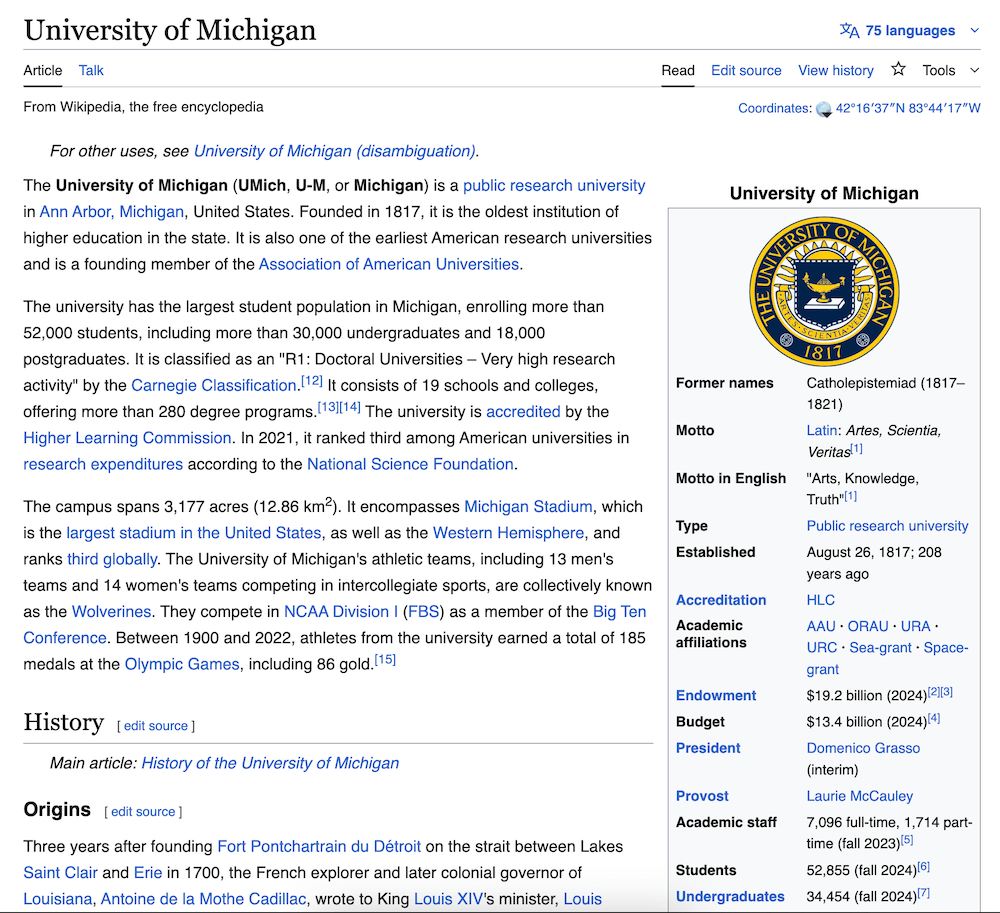Click "edit source" beside the History heading
1000x913 pixels.
(x=155, y=726)
